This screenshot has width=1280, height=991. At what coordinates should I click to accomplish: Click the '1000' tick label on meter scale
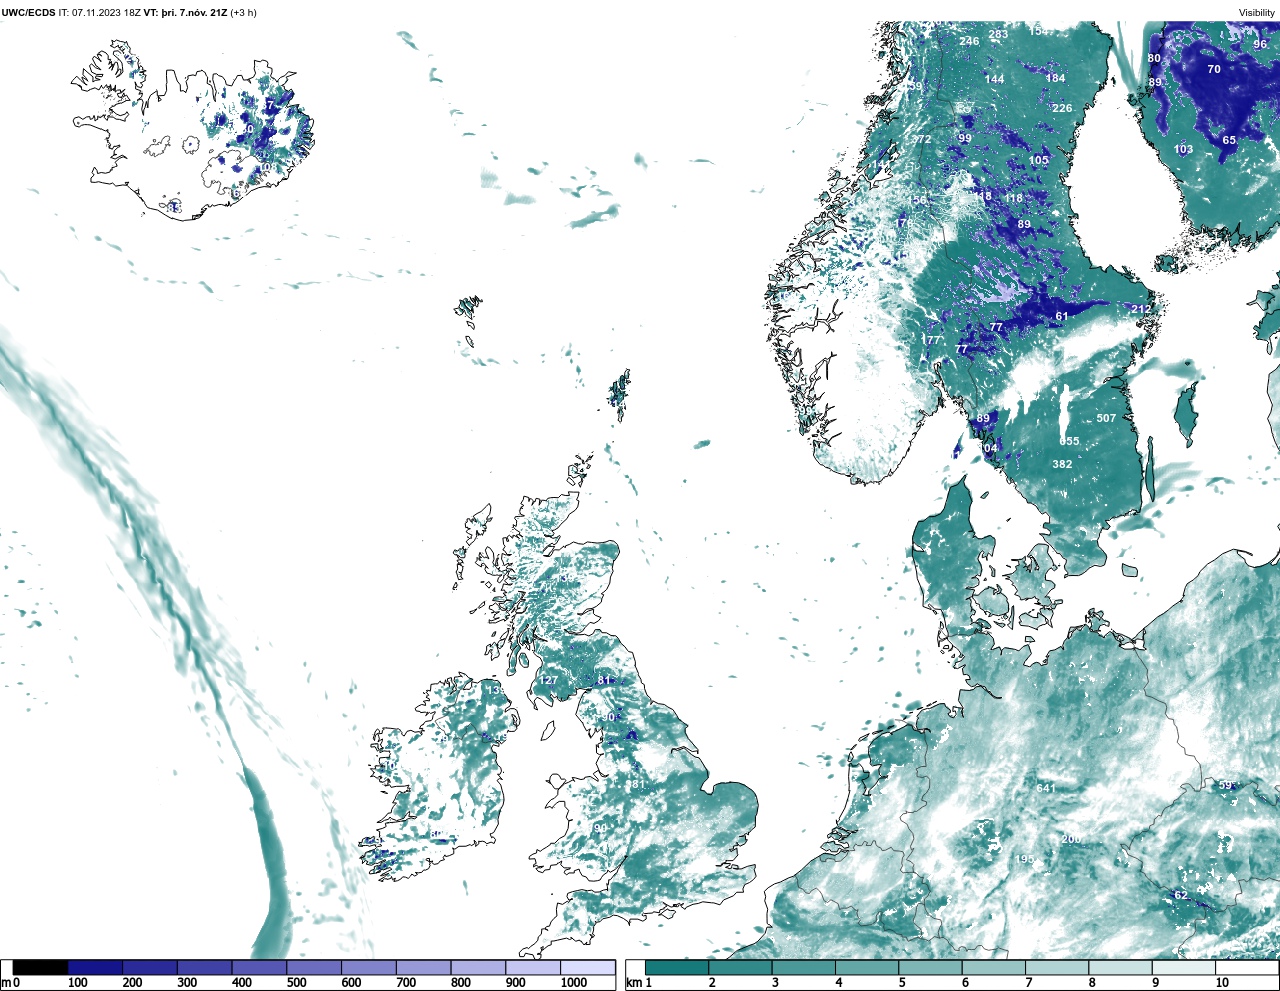(x=574, y=983)
